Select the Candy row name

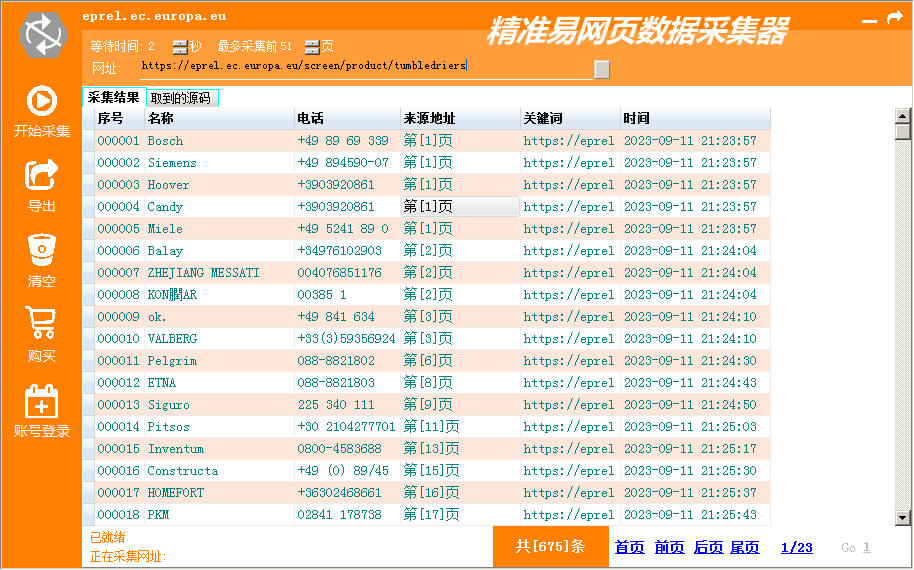pos(165,207)
